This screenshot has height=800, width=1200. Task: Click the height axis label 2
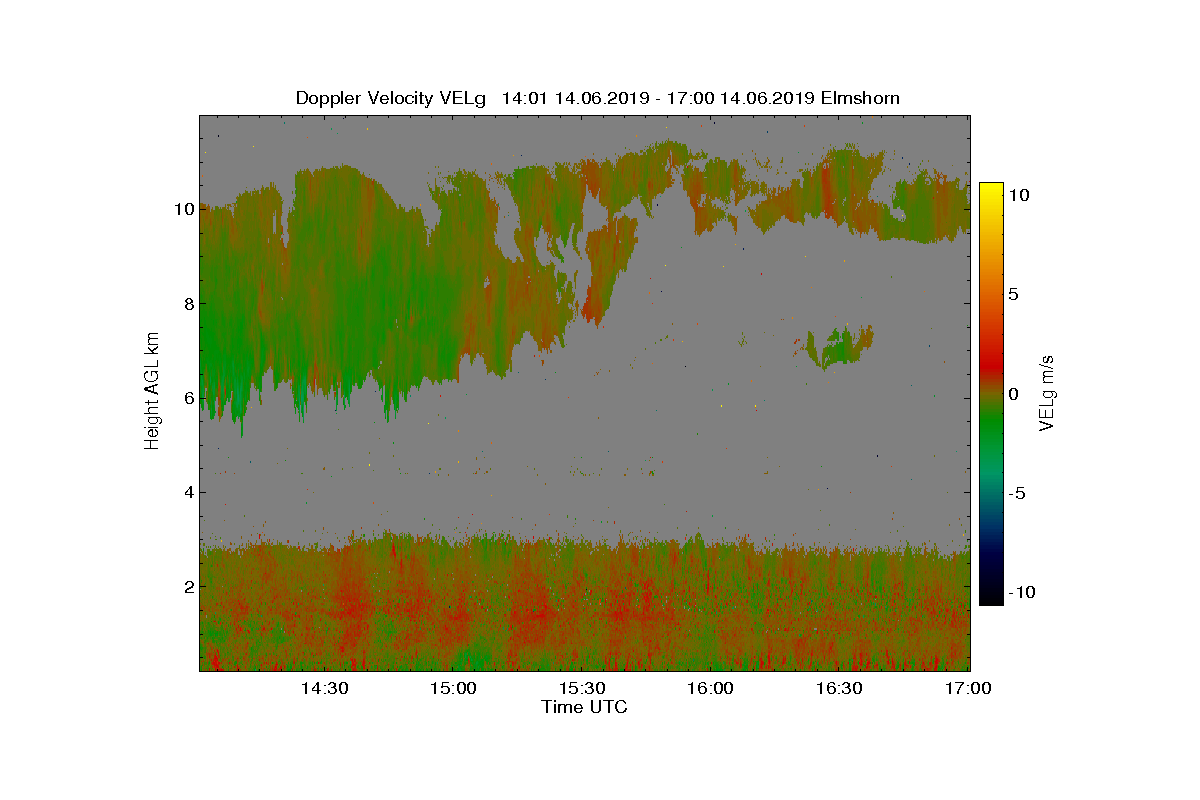187,586
